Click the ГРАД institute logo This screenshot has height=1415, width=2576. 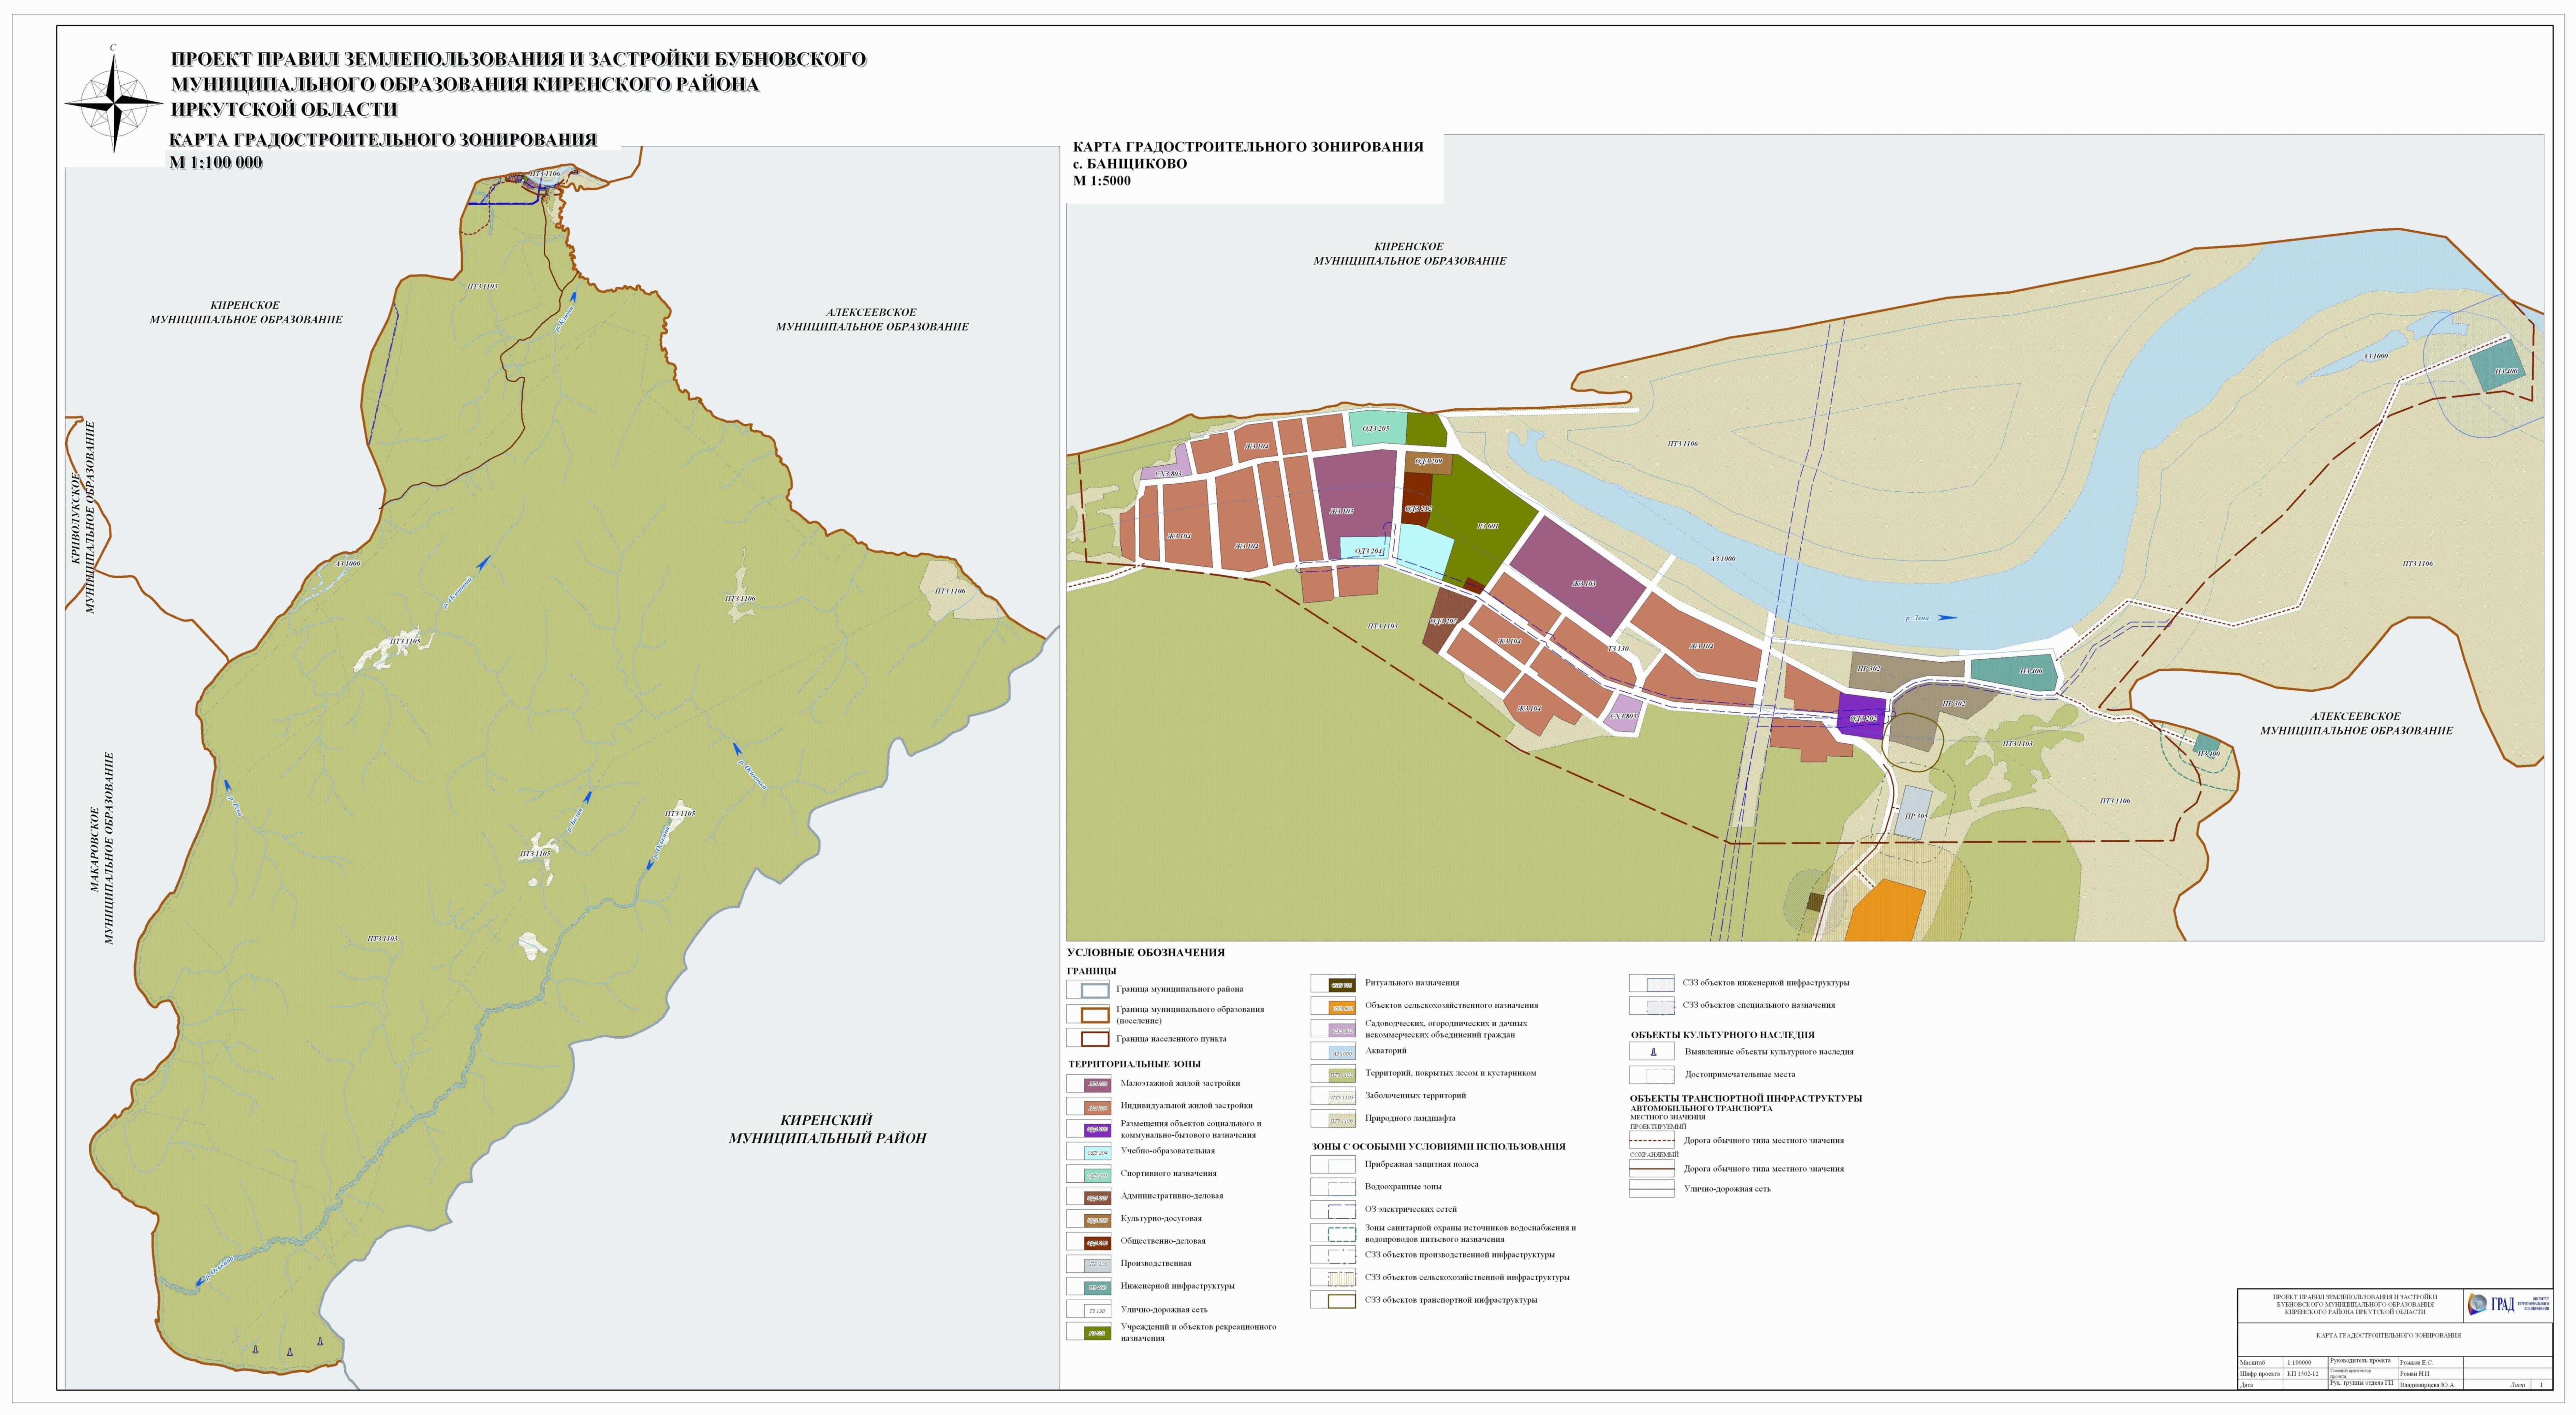(2508, 1304)
